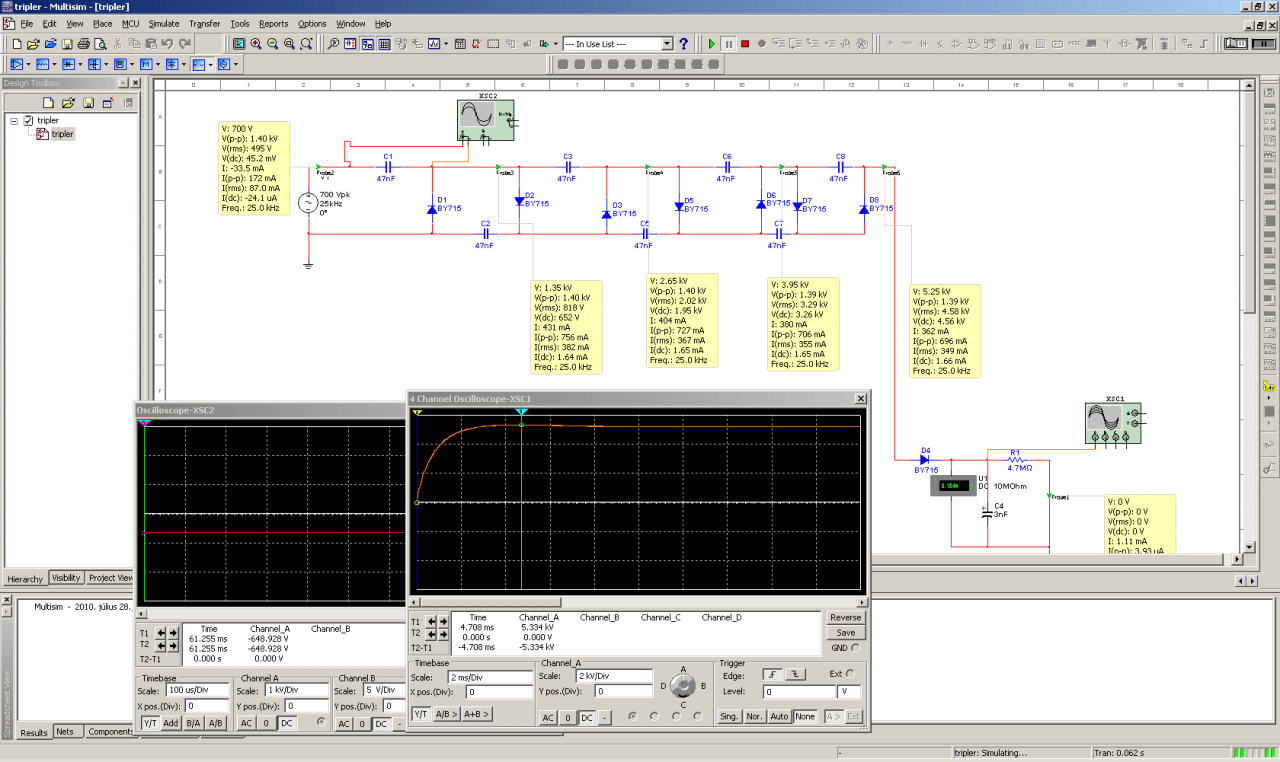
Task: Toggle DC coupling in 4 Channel Oscilloscope
Action: pos(586,717)
